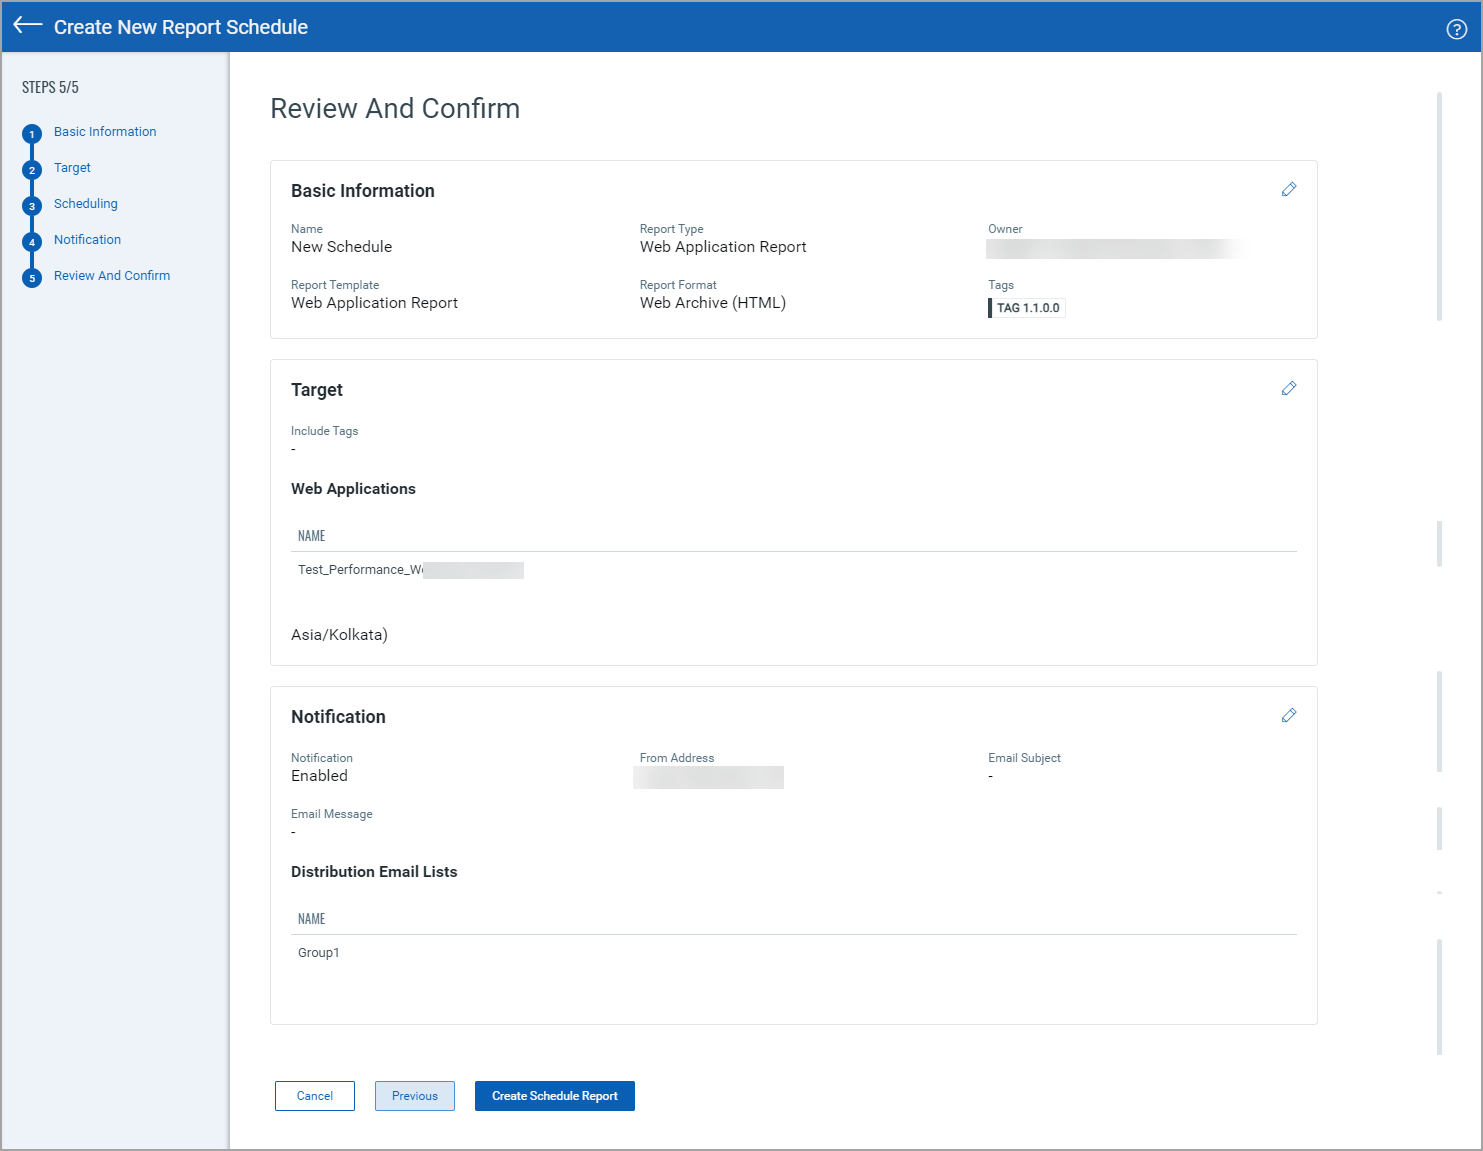Click the NAME header in Distribution Email Lists
The height and width of the screenshot is (1151, 1483).
pos(312,919)
